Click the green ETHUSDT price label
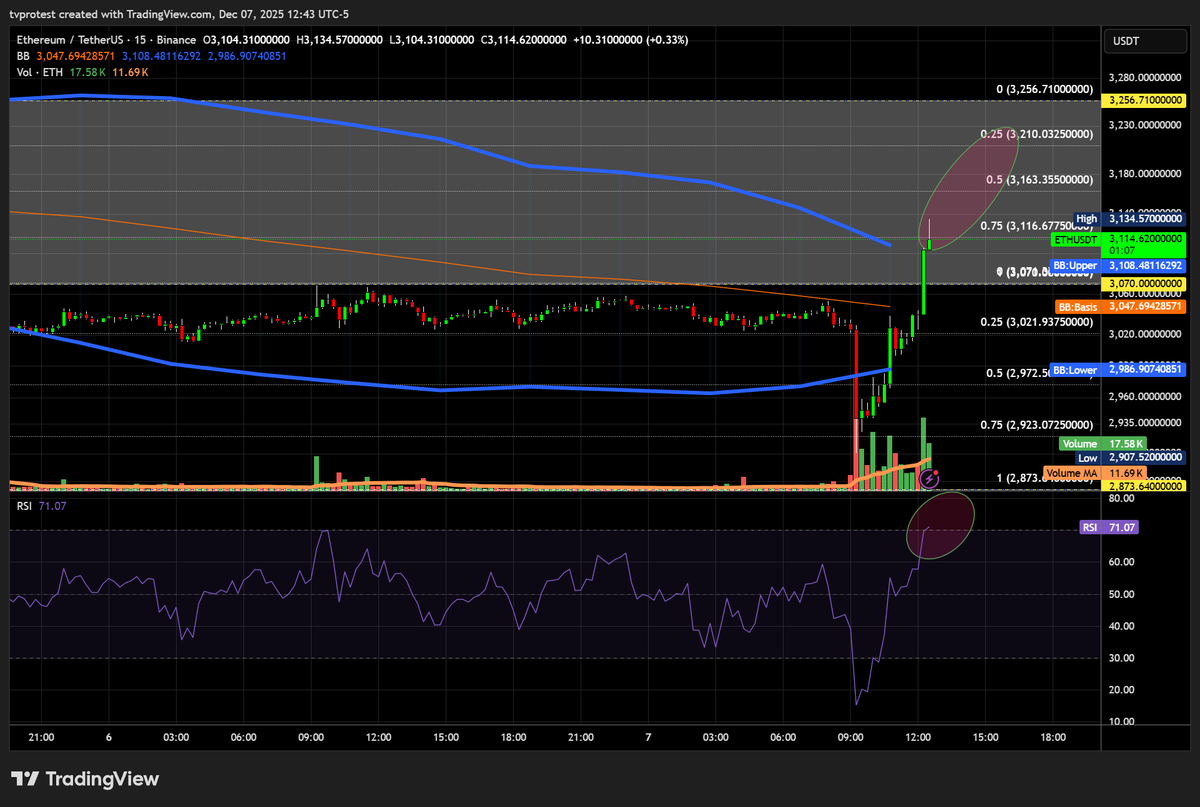Viewport: 1200px width, 807px height. coord(1076,240)
